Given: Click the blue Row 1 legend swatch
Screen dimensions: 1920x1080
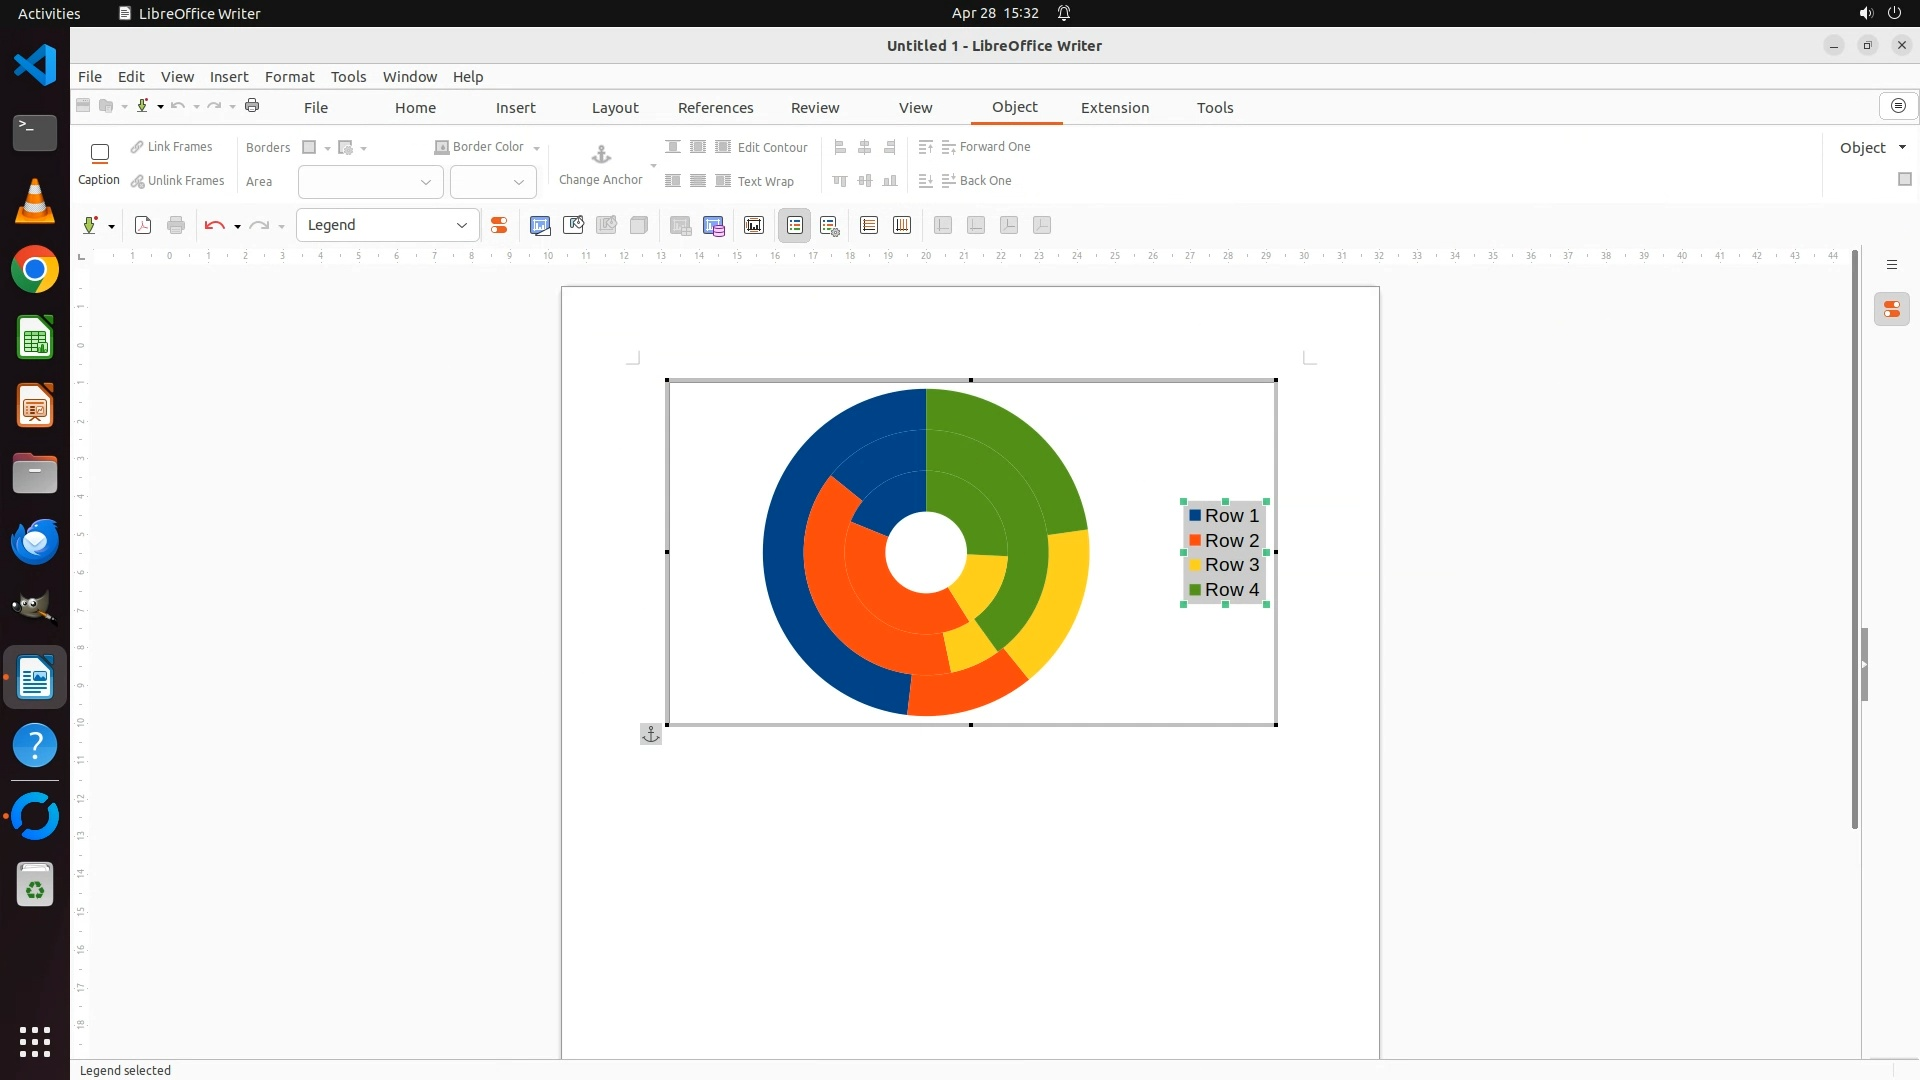Looking at the screenshot, I should [x=1195, y=516].
